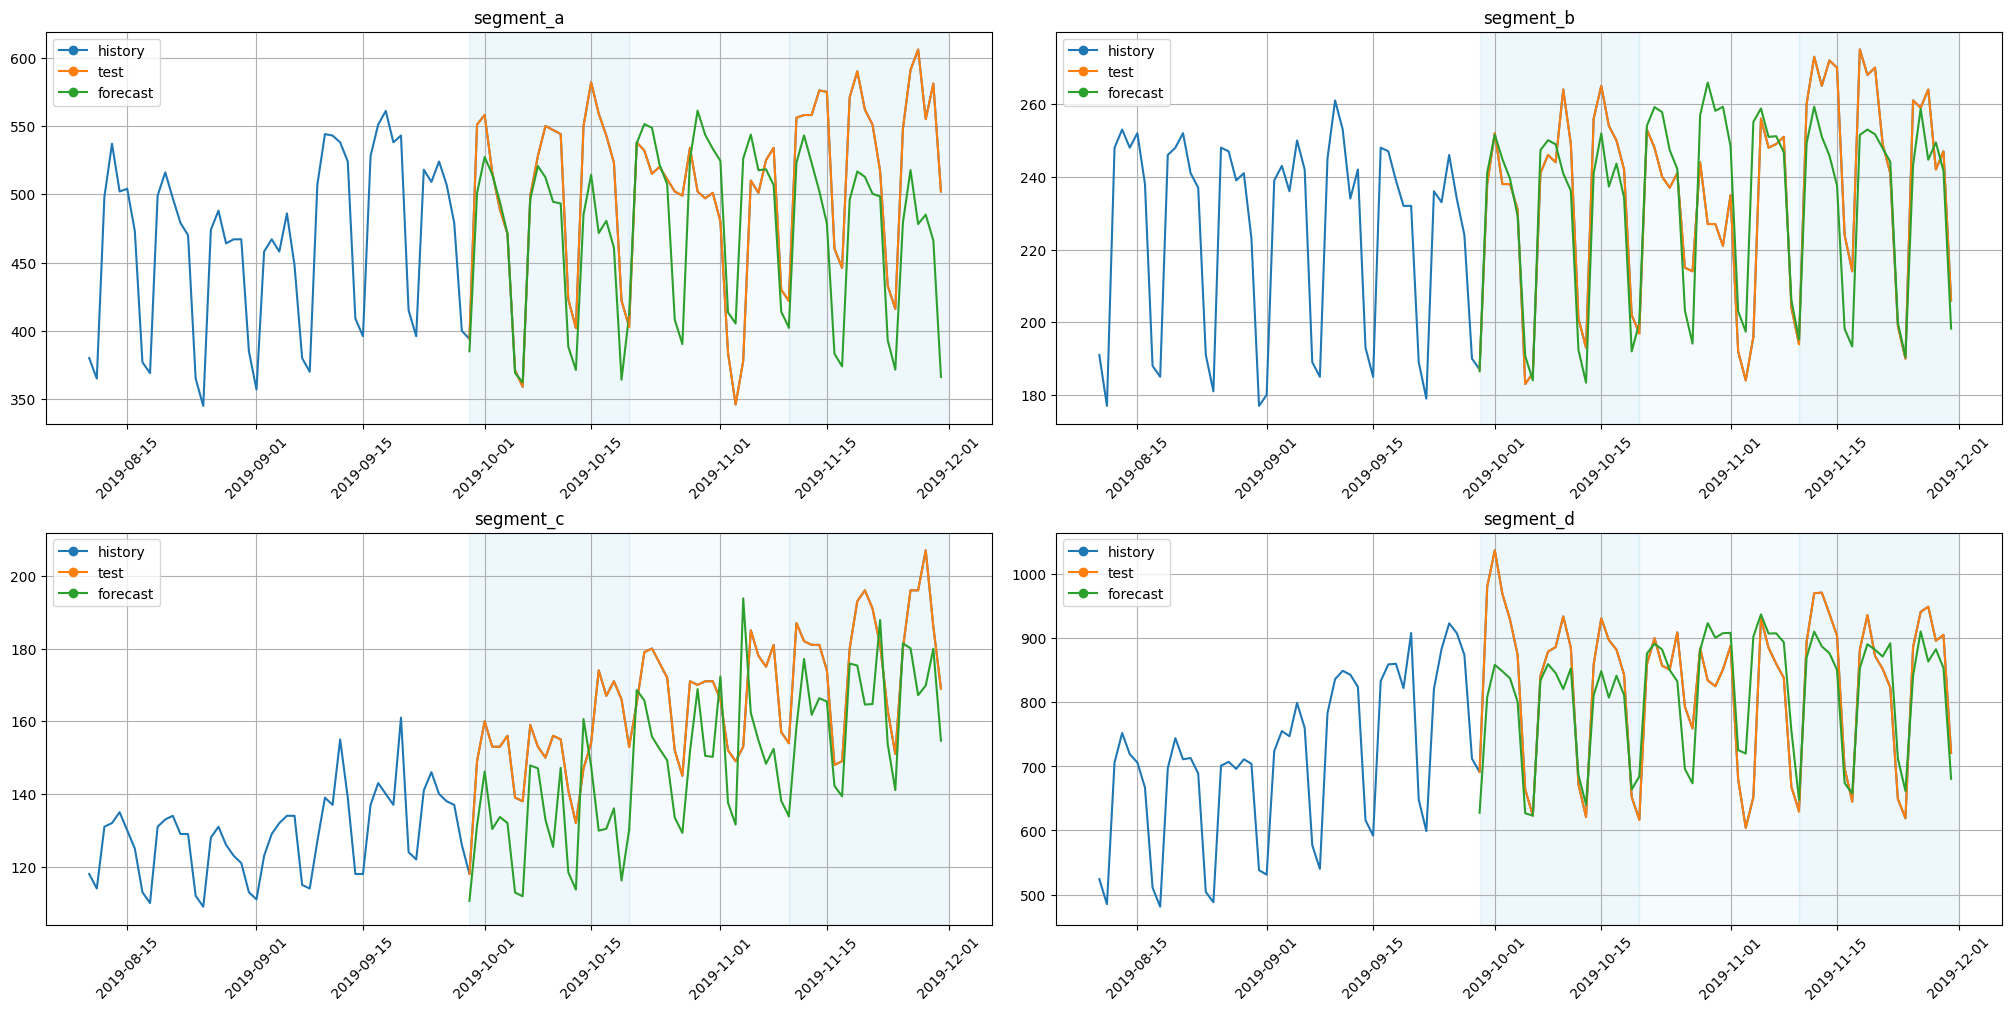Click y-axis label 120 in segment_c
This screenshot has height=1011, width=2011.
coord(26,868)
